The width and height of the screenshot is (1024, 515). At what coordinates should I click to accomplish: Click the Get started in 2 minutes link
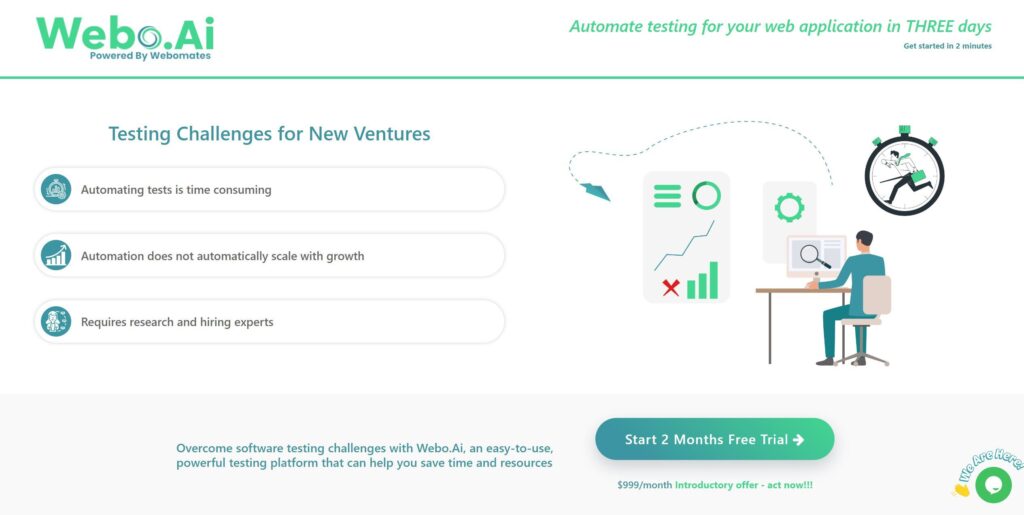pyautogui.click(x=947, y=46)
